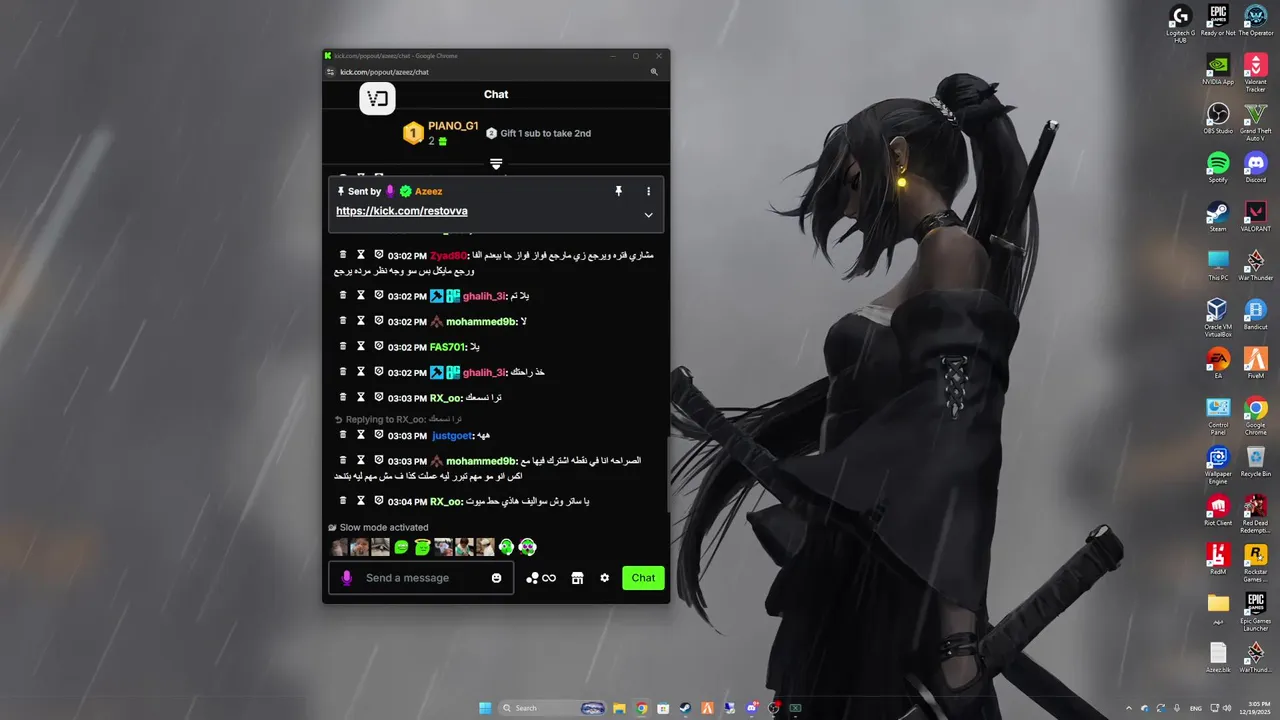Open pinned link kick.com/restovva
The image size is (1280, 720).
(402, 211)
